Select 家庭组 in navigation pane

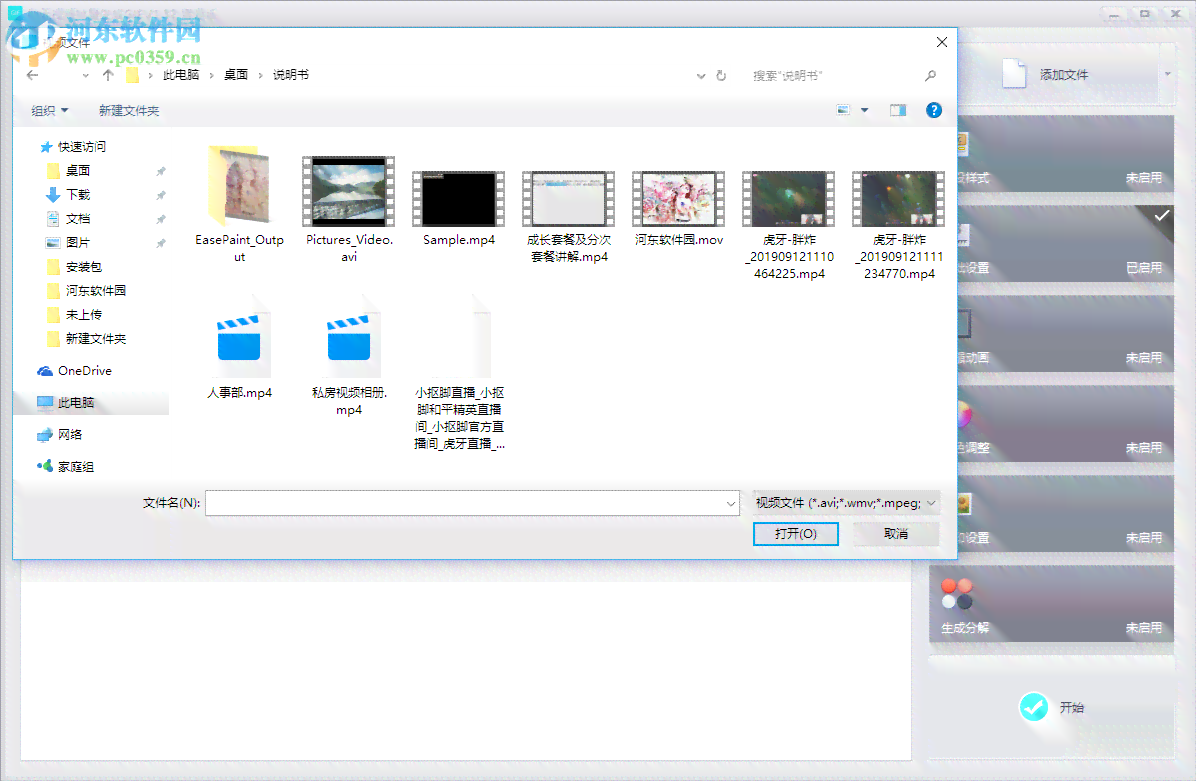(x=76, y=466)
